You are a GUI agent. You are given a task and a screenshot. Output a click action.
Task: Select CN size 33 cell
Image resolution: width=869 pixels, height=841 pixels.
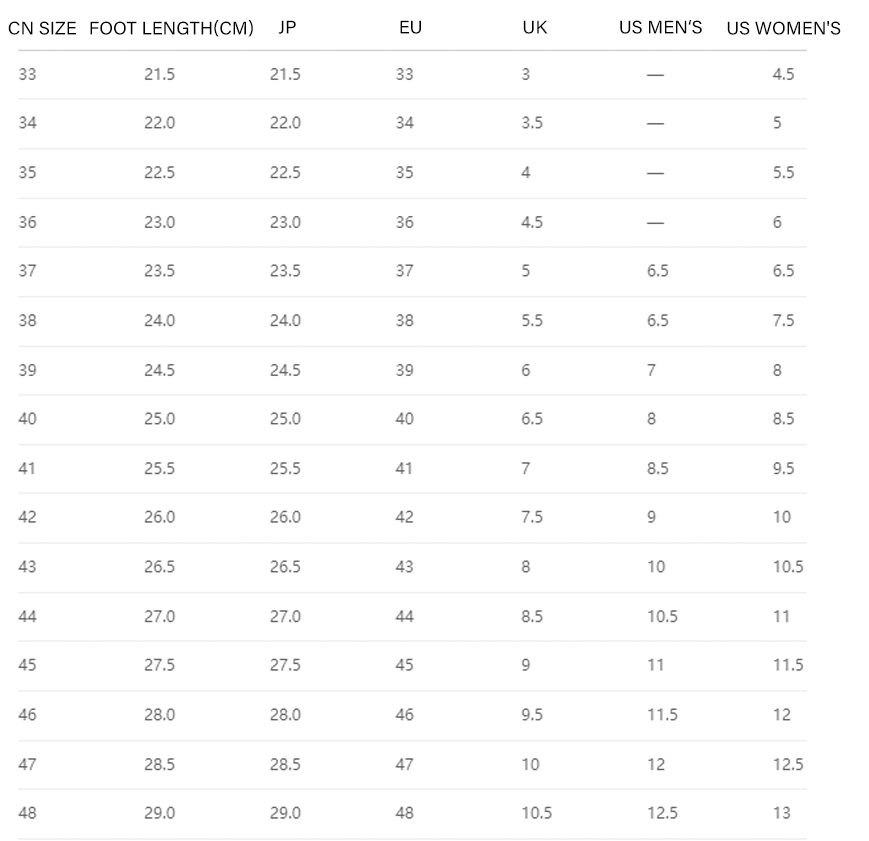coord(27,74)
